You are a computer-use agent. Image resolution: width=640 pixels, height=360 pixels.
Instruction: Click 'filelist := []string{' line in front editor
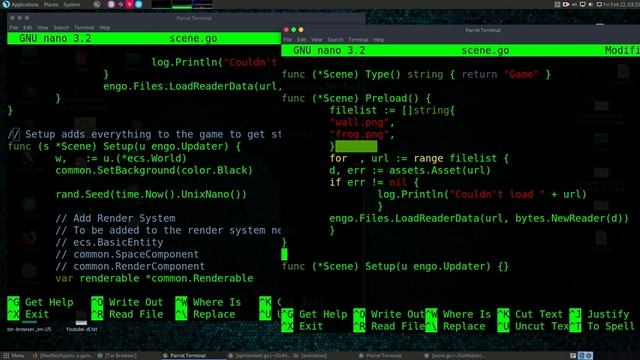point(392,110)
